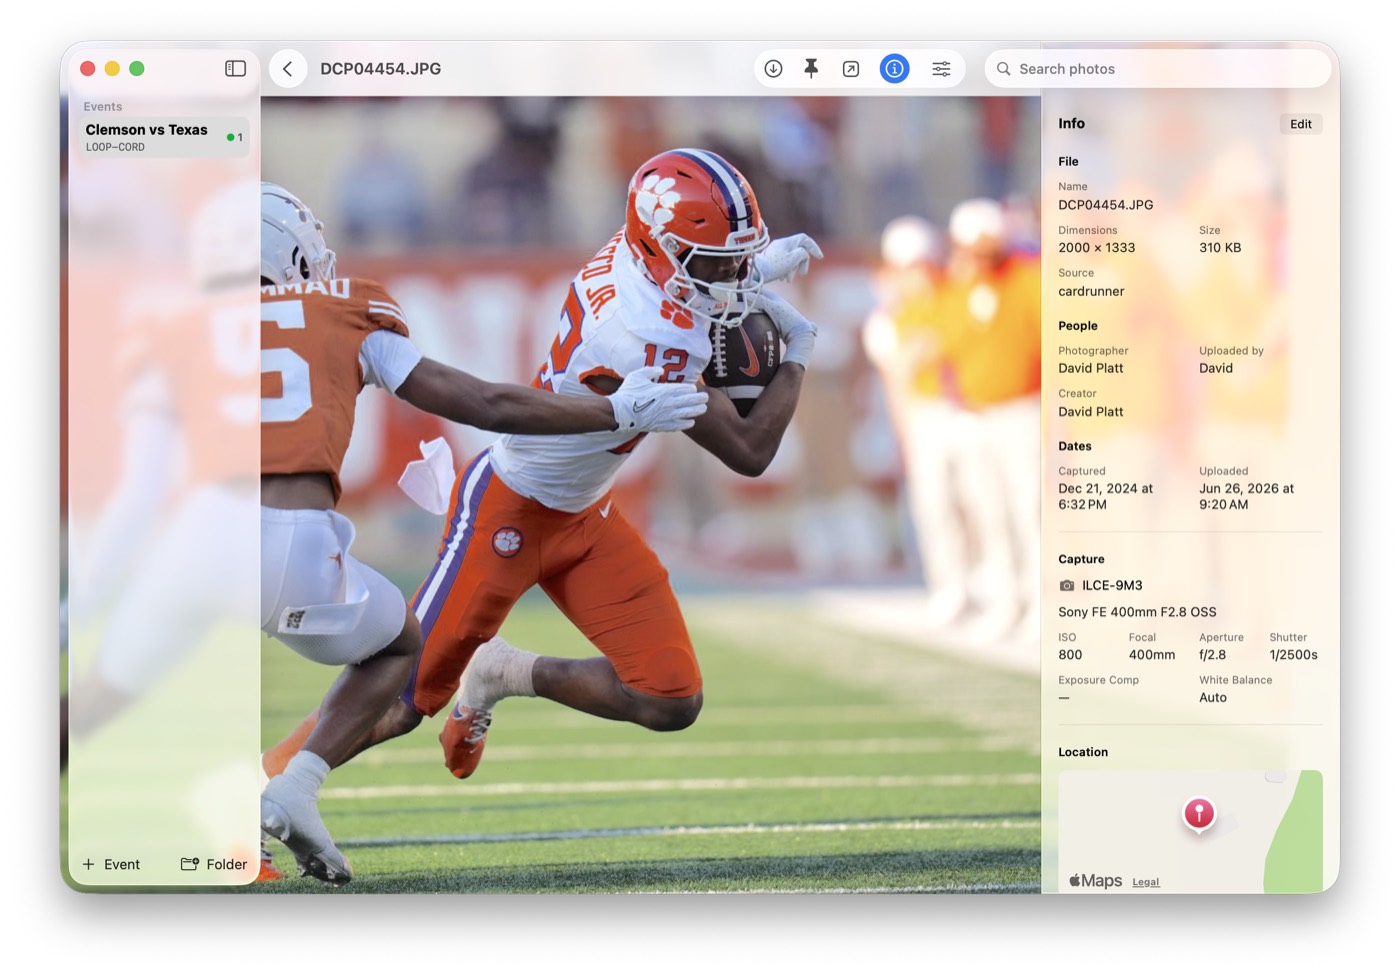This screenshot has width=1400, height=973.
Task: Select the lens text Sony FE 400mm F2.8 OSS
Action: coord(1137,612)
